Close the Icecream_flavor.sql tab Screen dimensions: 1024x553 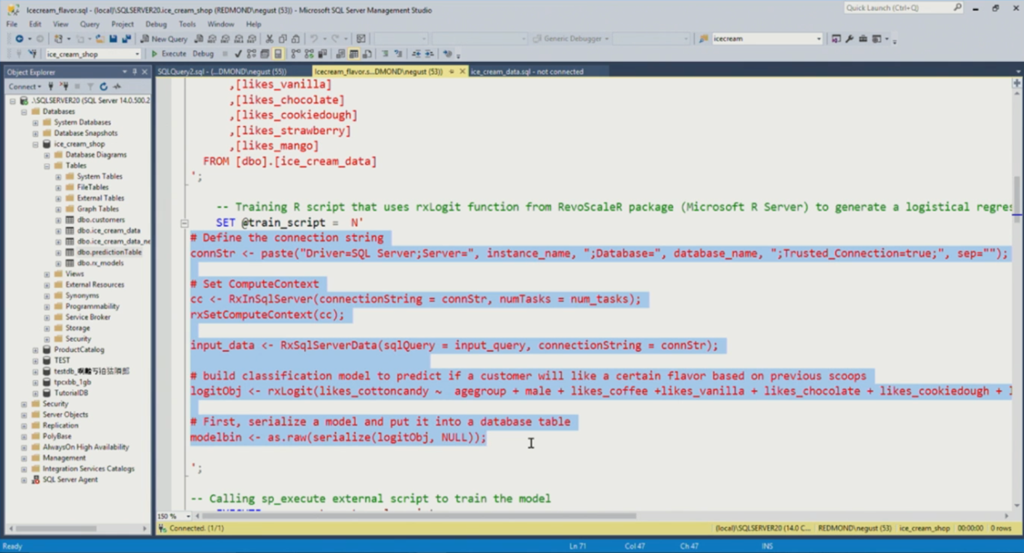pos(462,71)
